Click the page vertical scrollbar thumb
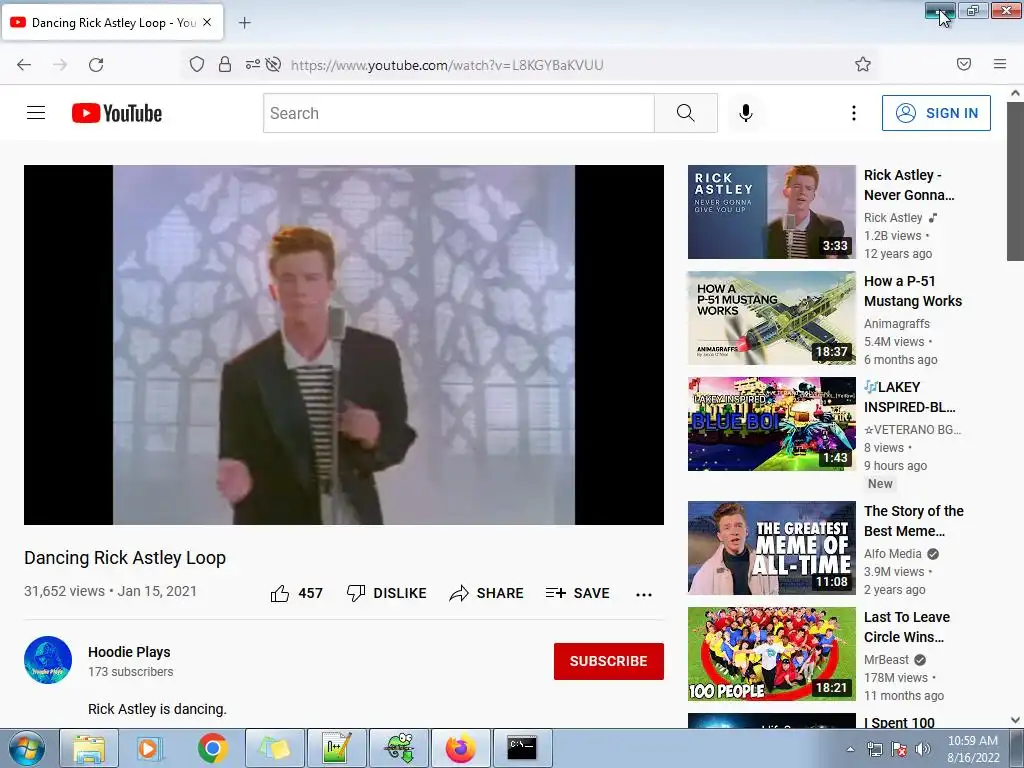Viewport: 1024px width, 768px height. (1015, 182)
